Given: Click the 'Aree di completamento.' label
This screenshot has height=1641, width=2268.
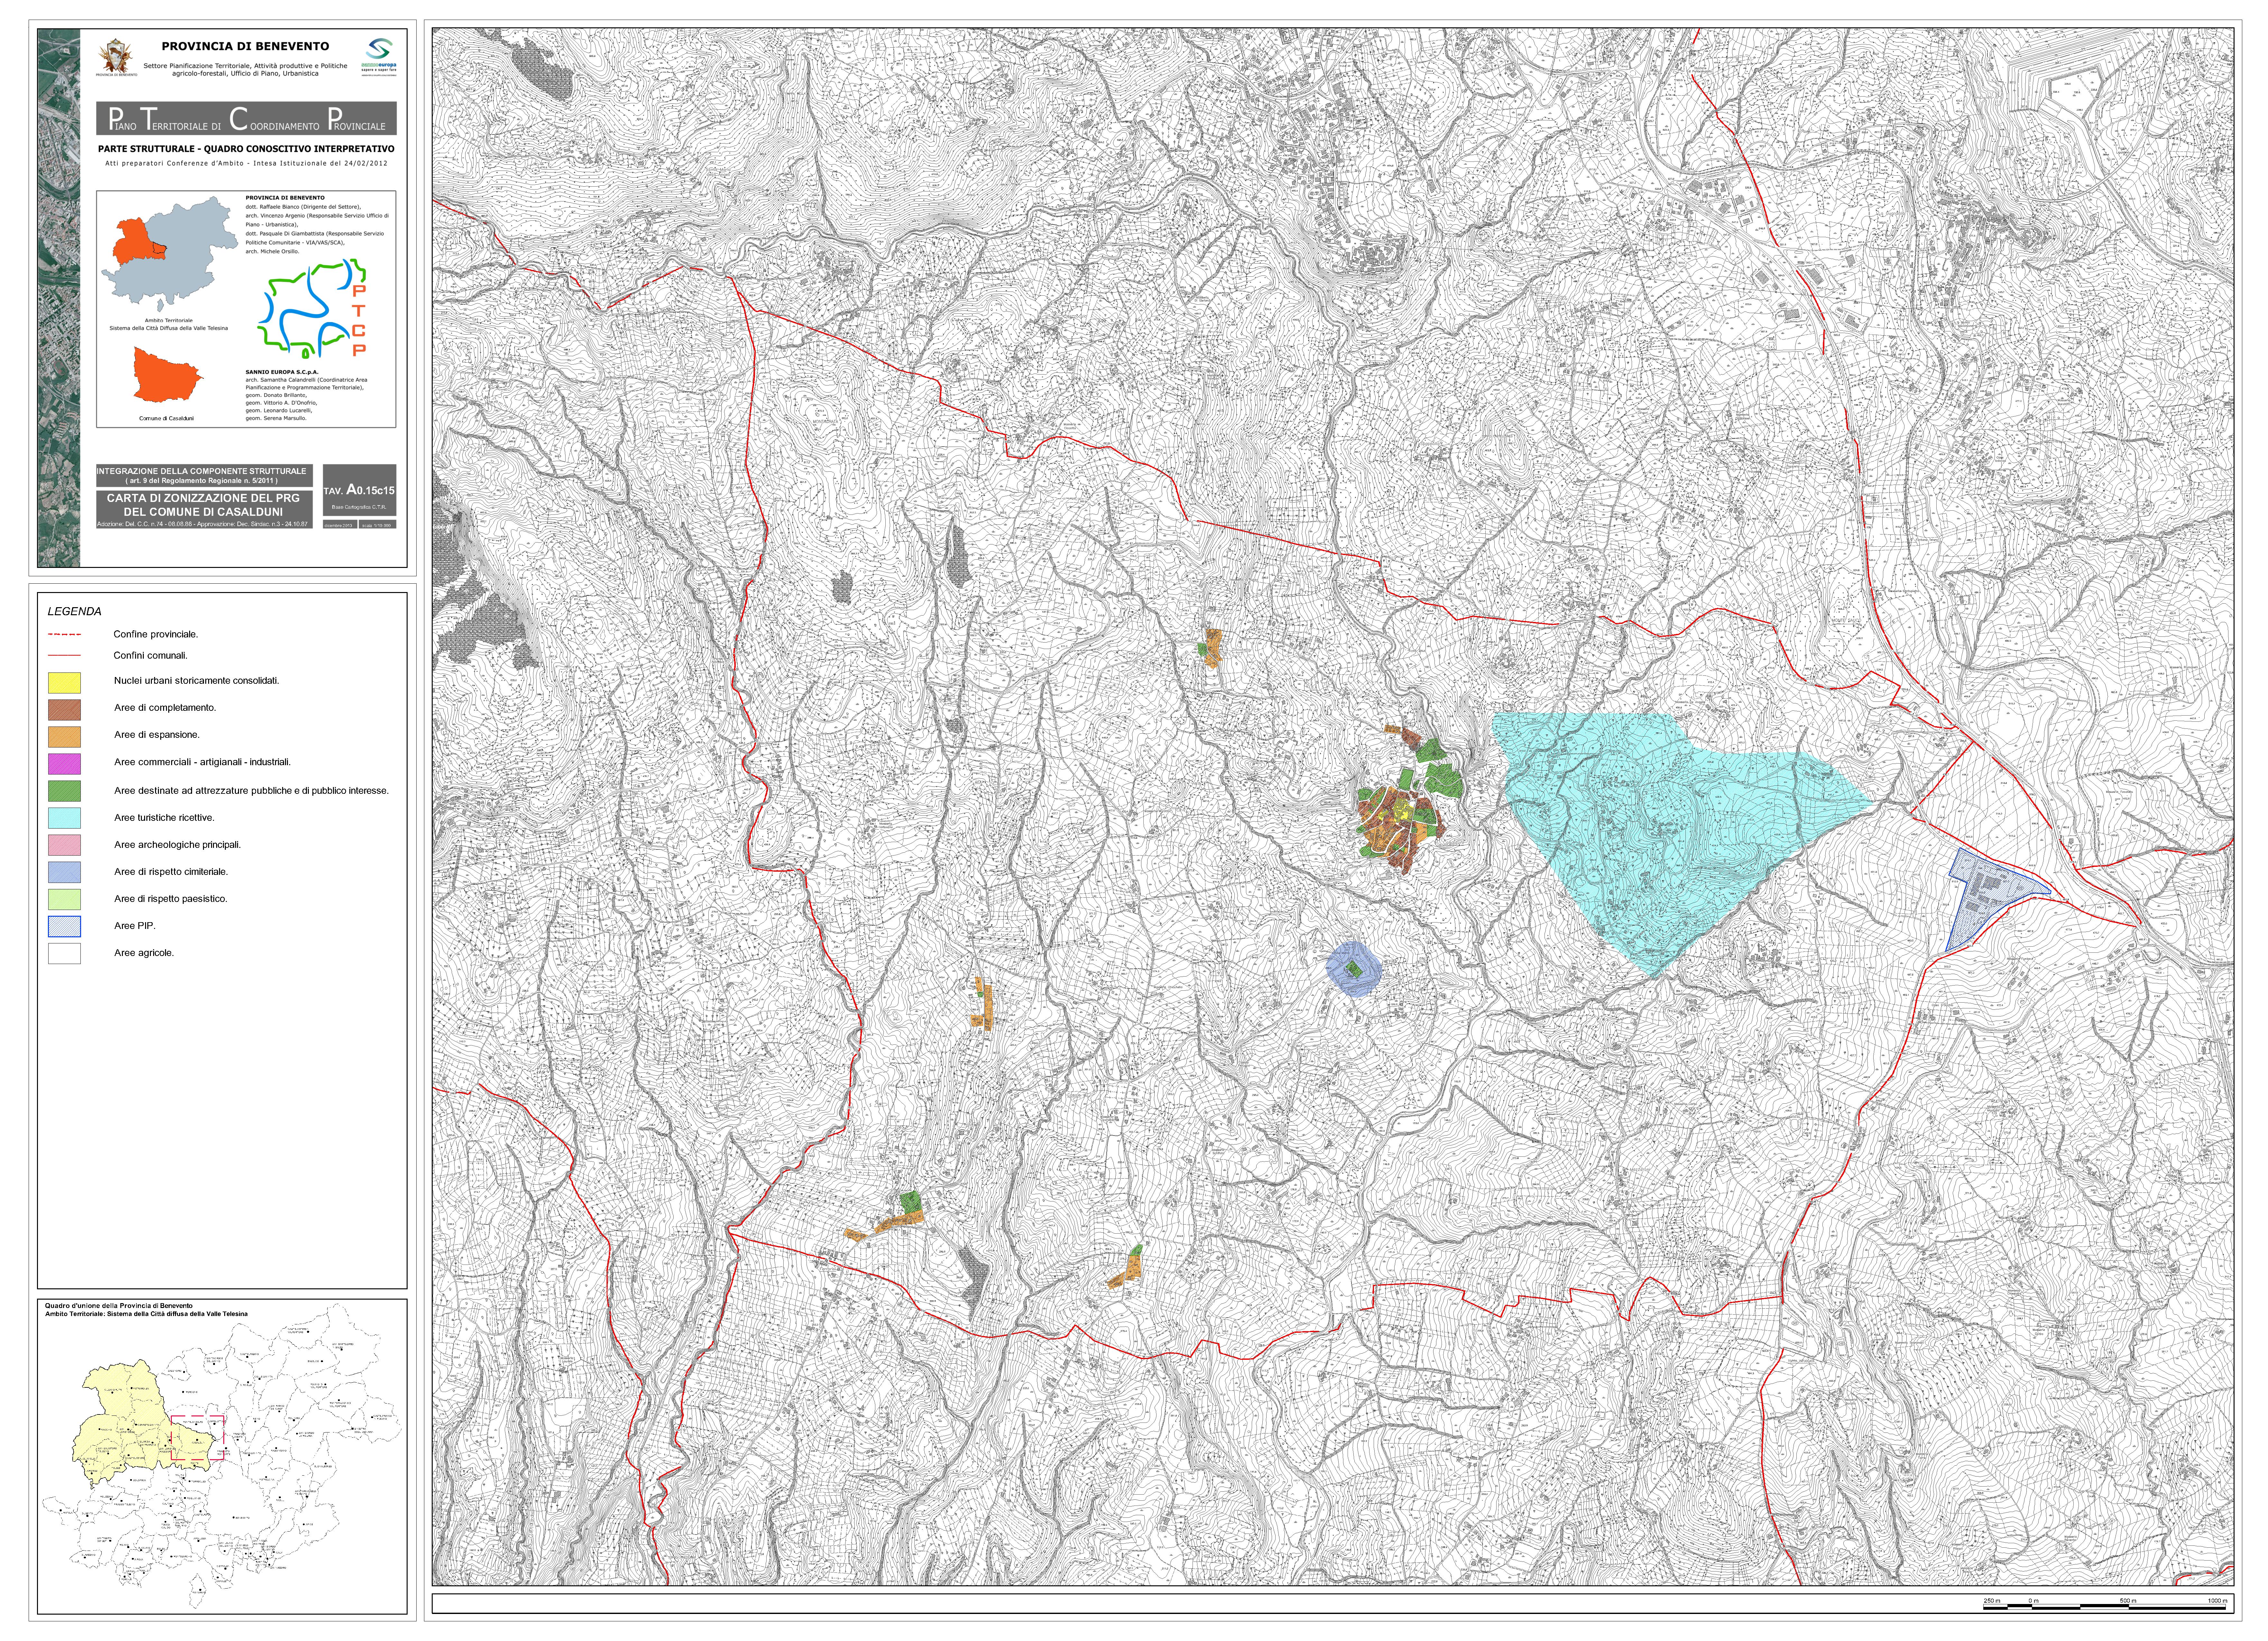Looking at the screenshot, I should point(165,708).
